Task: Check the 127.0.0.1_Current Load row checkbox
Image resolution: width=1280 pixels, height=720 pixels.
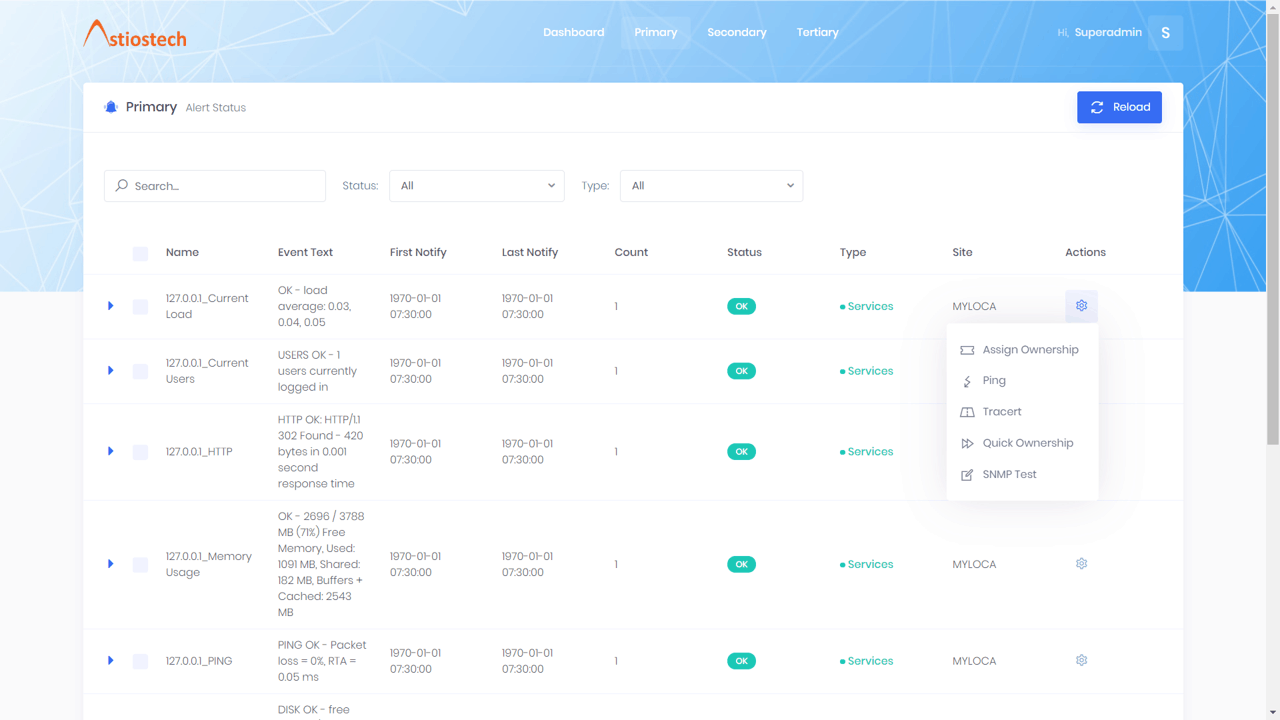Action: click(140, 307)
